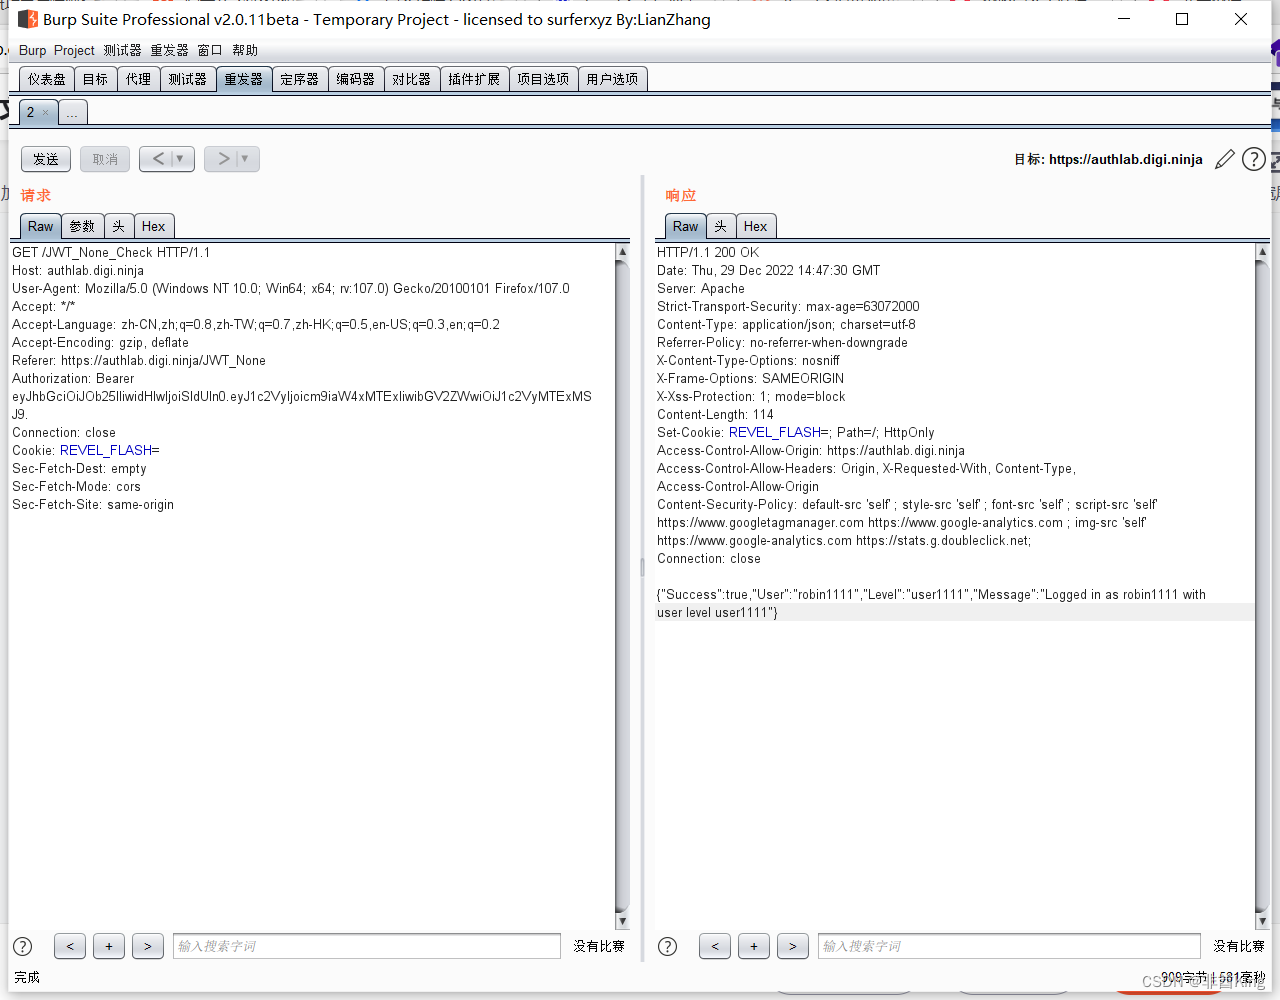Switch to the 测试器 tool tab
The image size is (1280, 1000).
tap(188, 79)
